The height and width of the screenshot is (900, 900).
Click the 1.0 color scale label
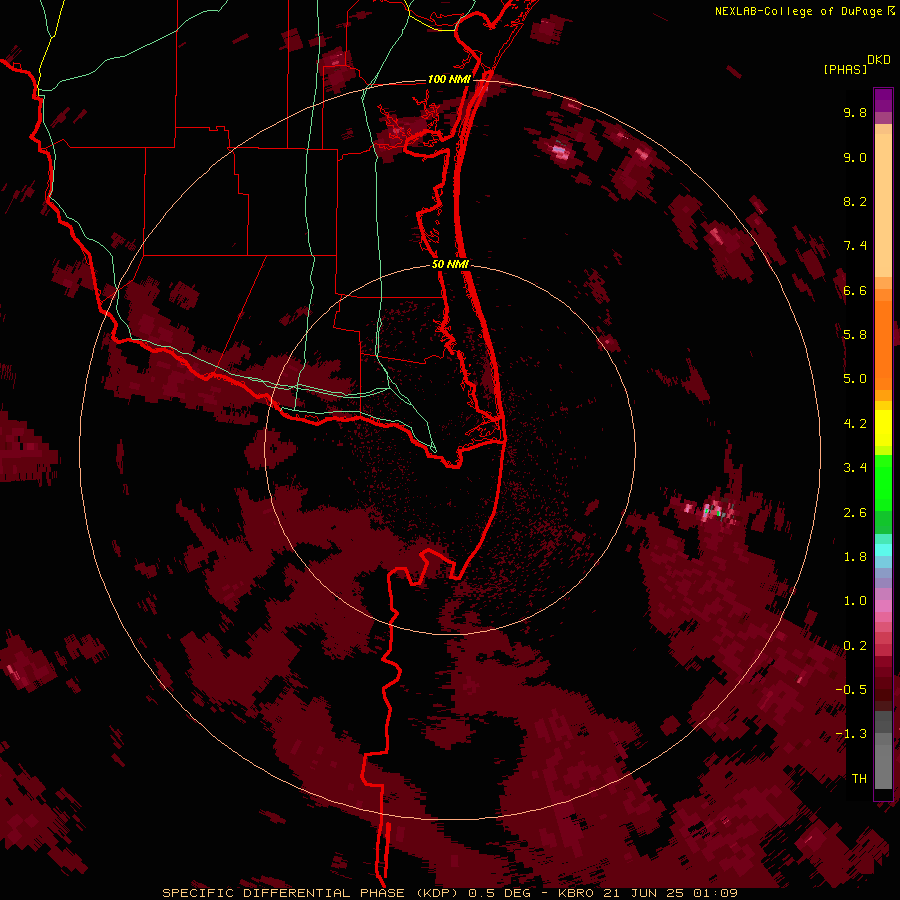tap(855, 601)
